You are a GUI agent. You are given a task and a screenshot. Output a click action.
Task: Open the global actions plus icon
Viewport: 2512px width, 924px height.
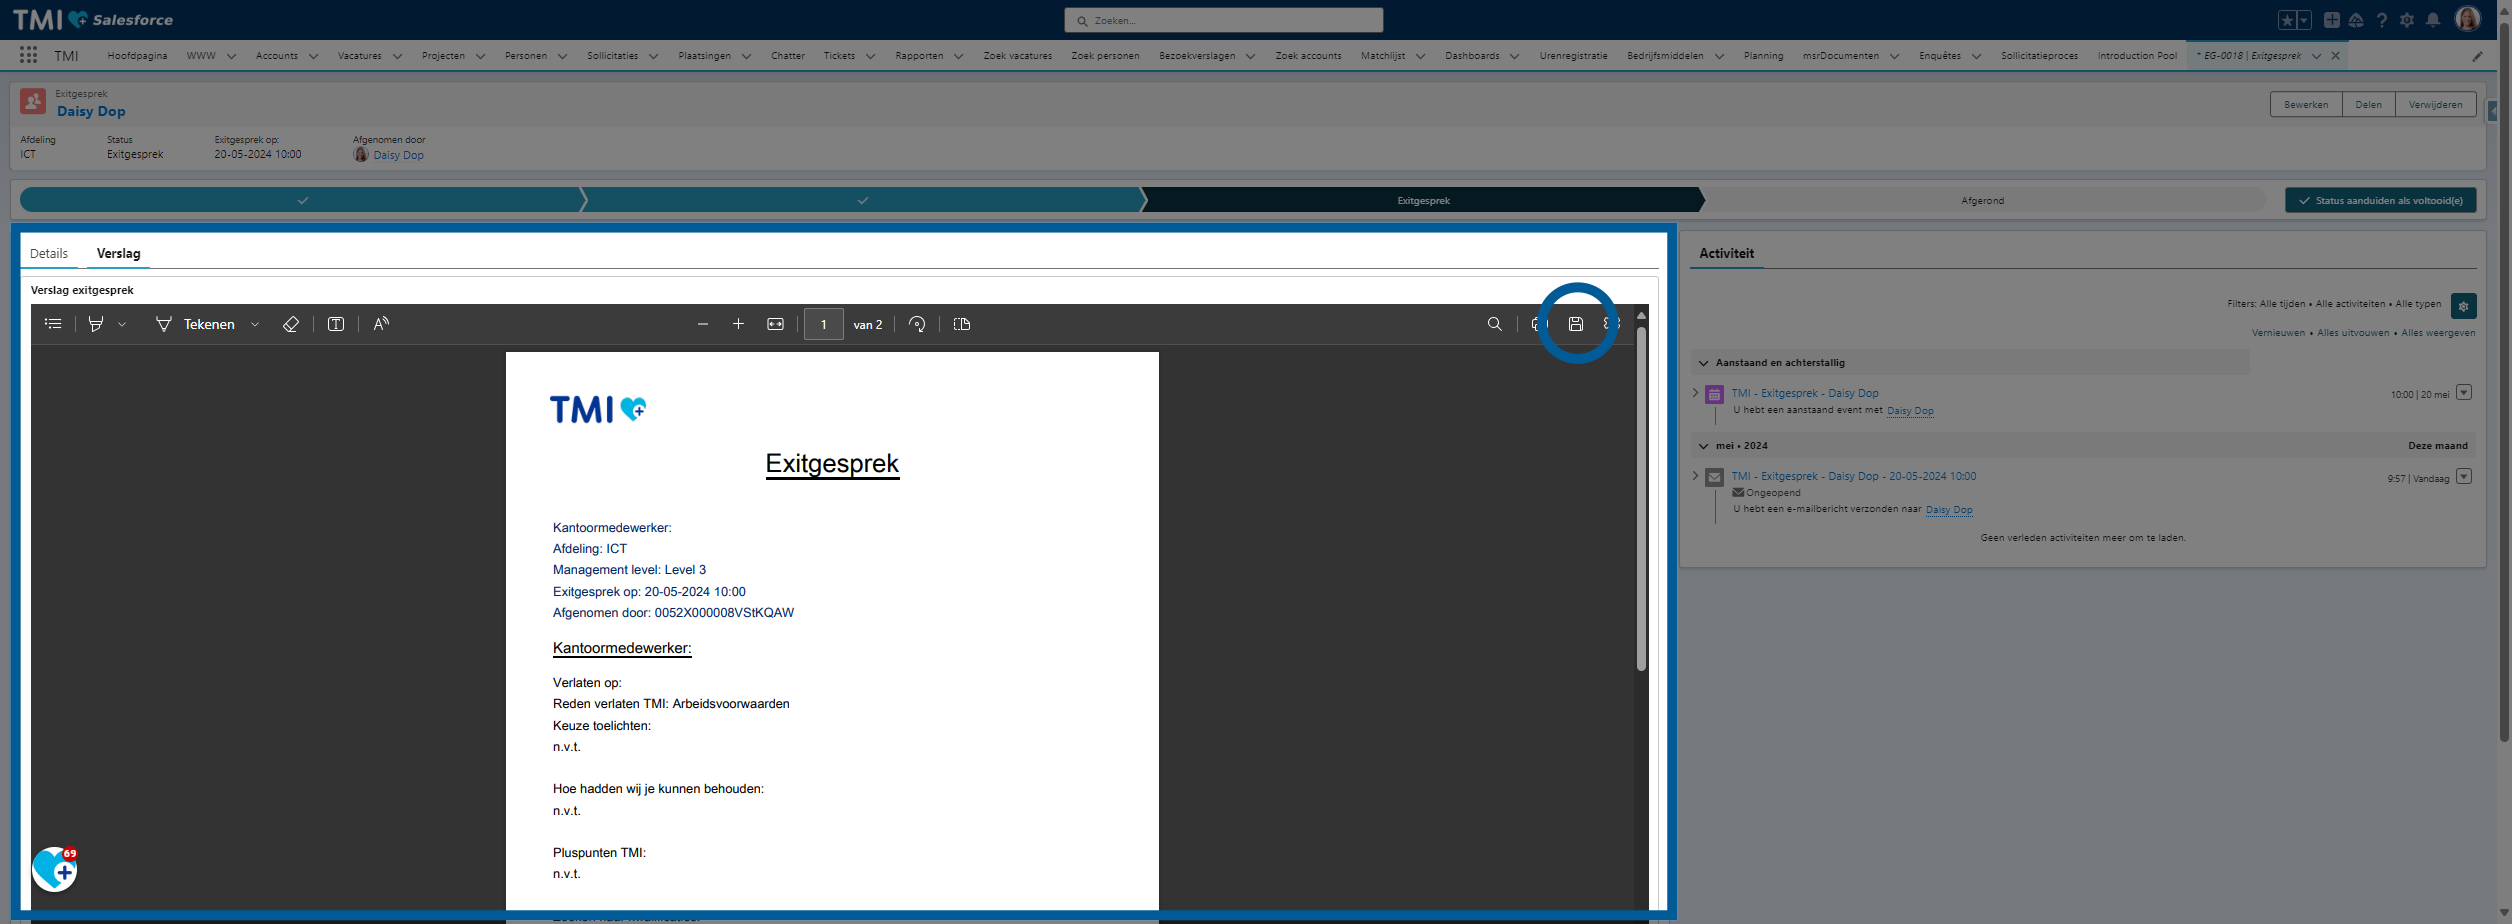2332,20
